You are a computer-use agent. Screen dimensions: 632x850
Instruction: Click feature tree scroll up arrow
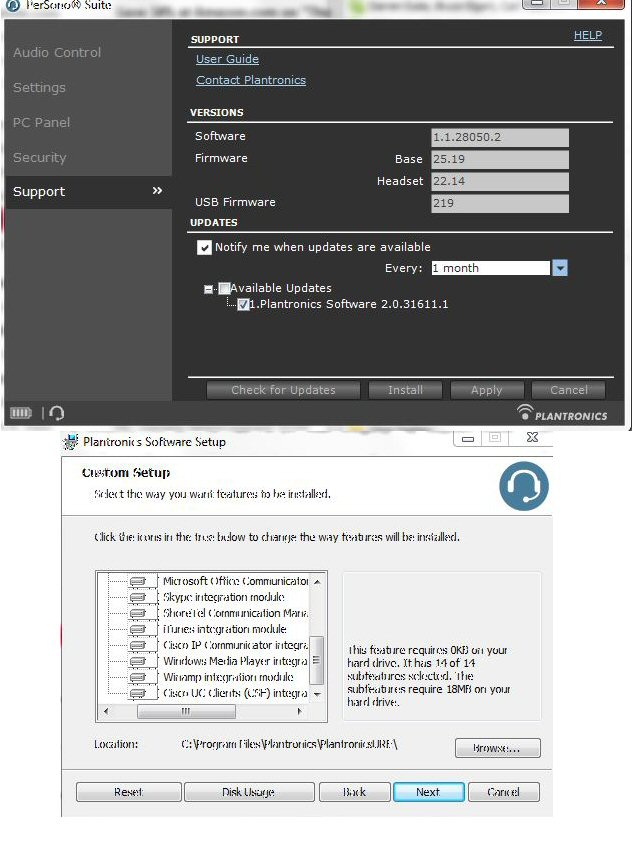tap(317, 582)
